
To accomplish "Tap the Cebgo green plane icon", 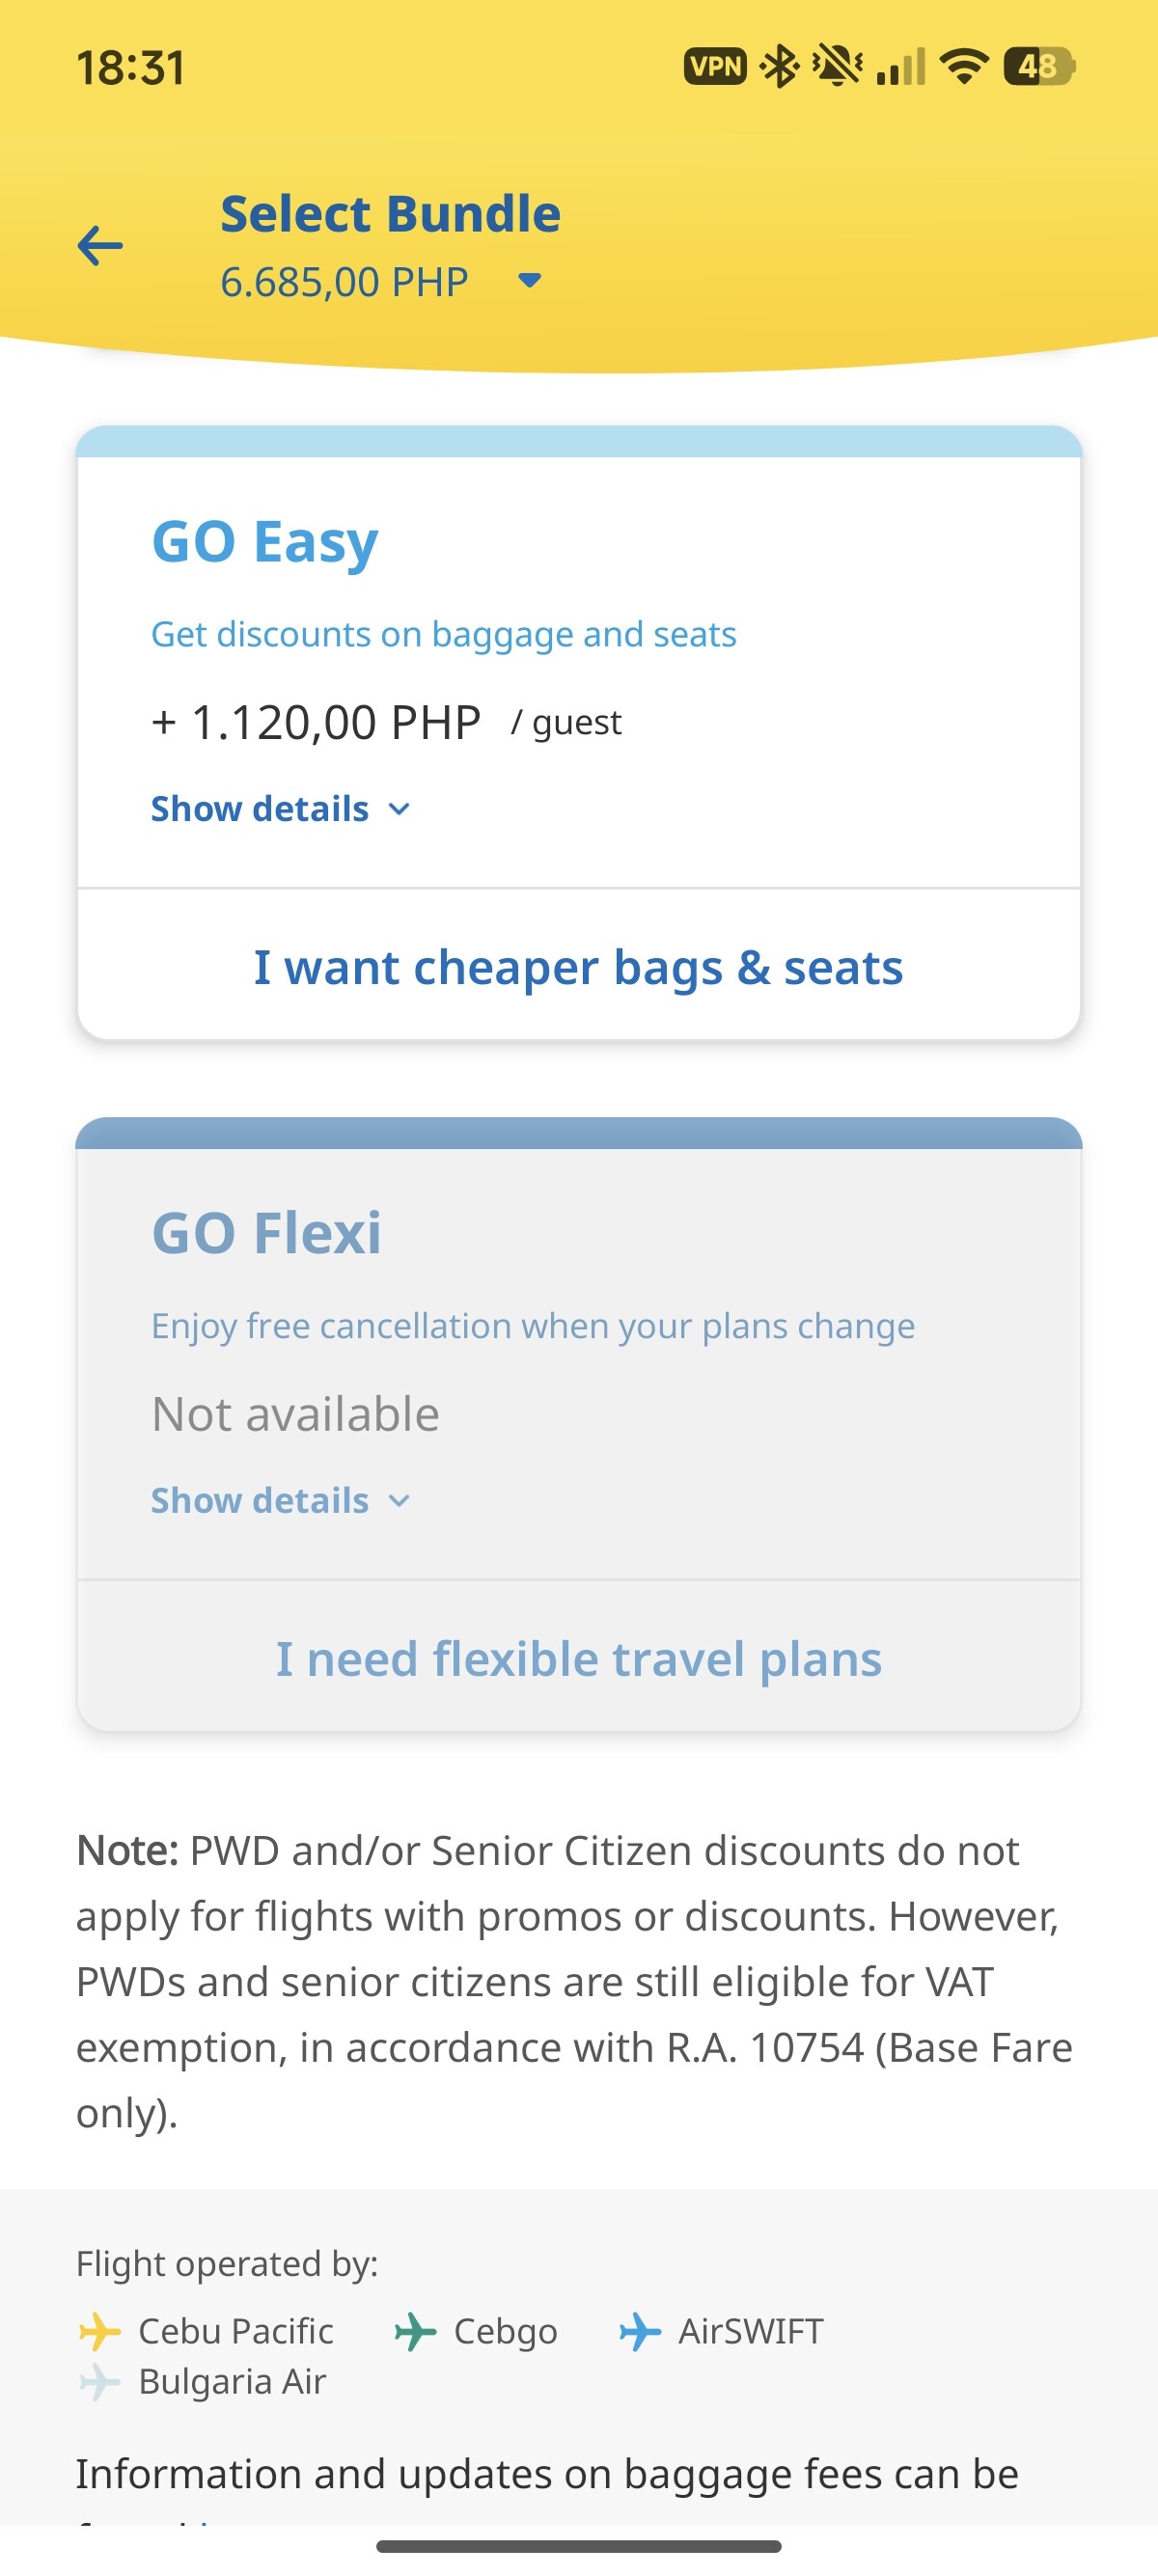I will tap(415, 2331).
